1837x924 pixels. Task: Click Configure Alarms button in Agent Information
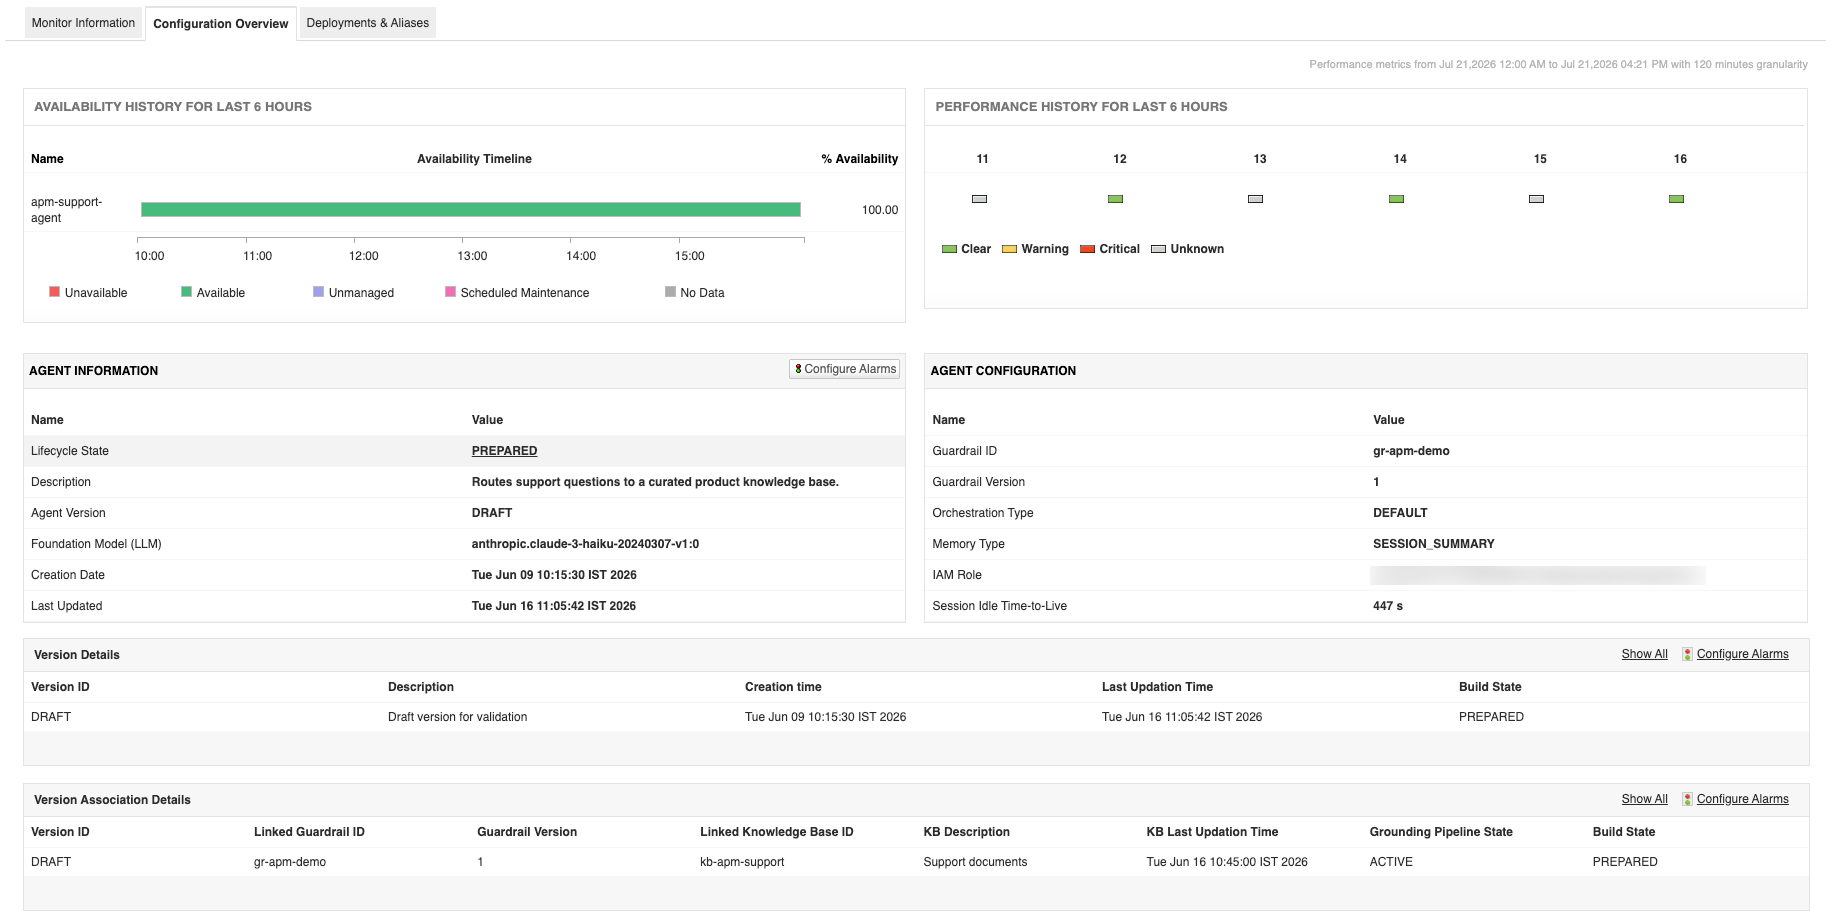[x=844, y=369]
